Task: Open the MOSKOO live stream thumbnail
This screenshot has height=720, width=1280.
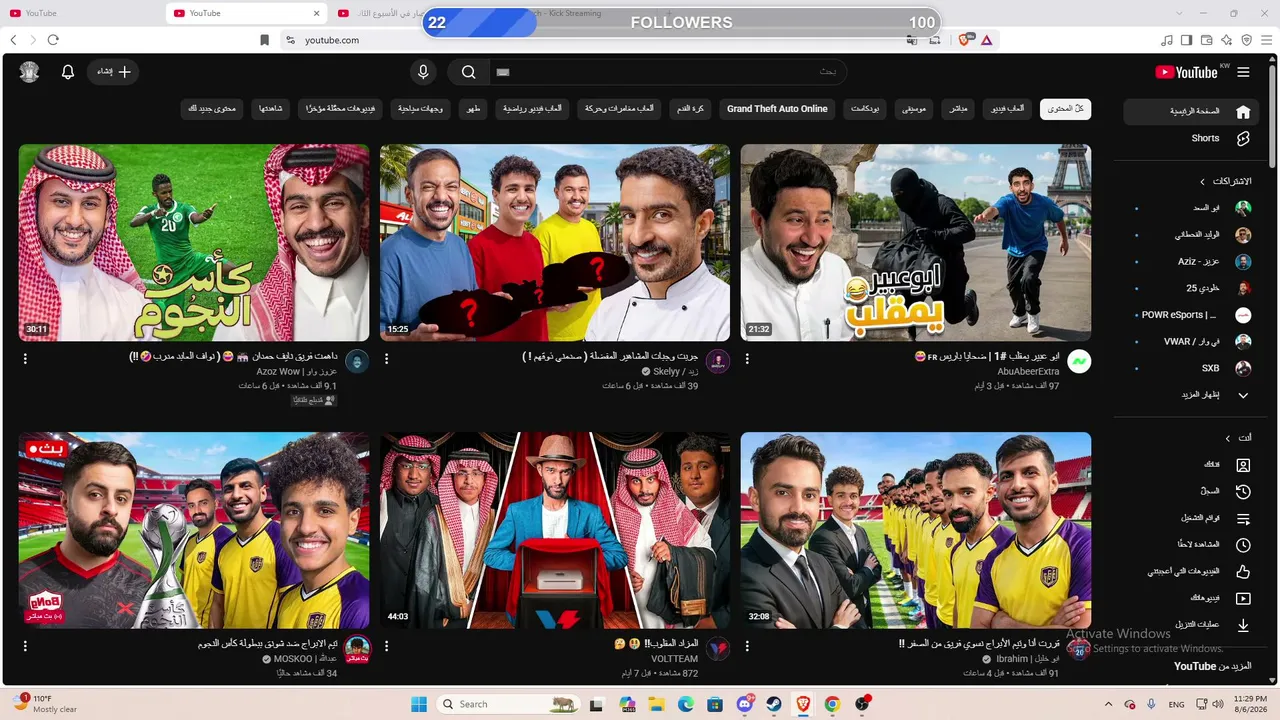Action: (194, 530)
